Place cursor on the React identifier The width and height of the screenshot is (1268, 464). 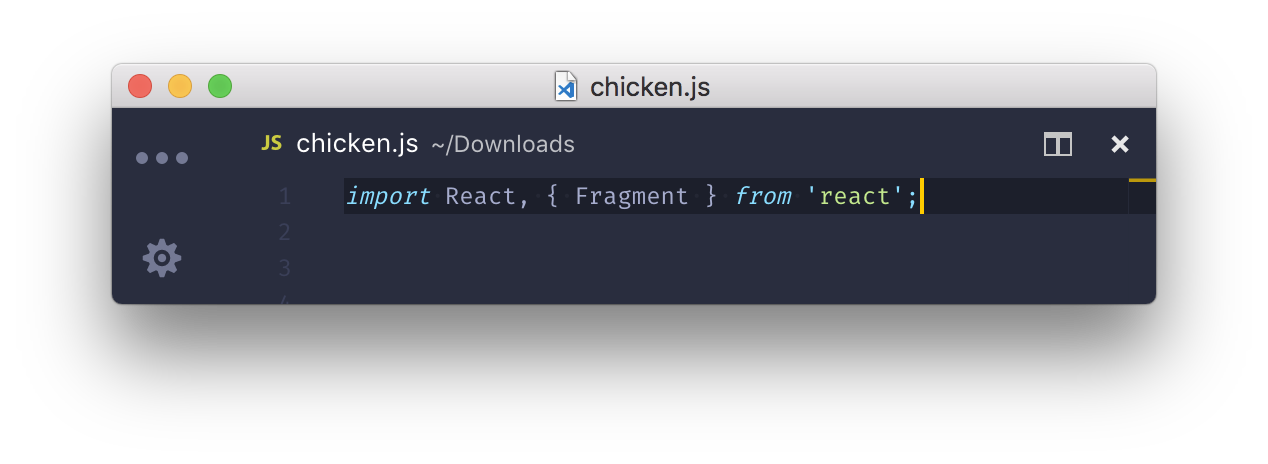480,196
